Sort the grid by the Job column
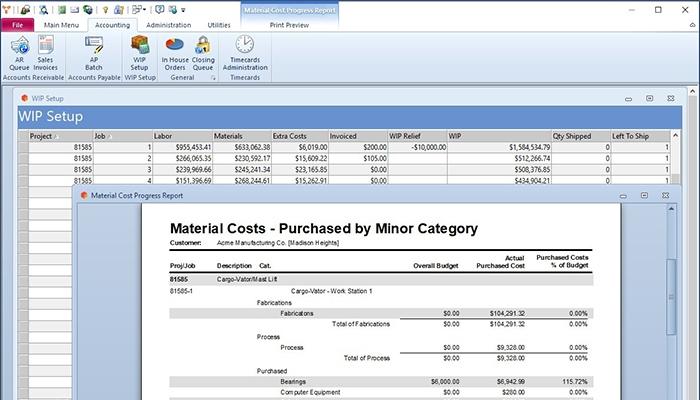The image size is (700, 400). 123,136
